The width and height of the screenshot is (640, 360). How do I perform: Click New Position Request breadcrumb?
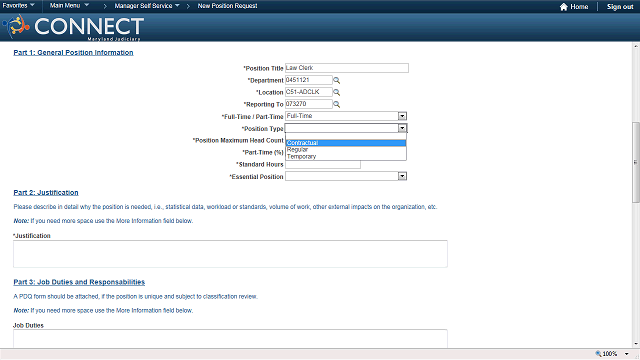click(x=227, y=6)
